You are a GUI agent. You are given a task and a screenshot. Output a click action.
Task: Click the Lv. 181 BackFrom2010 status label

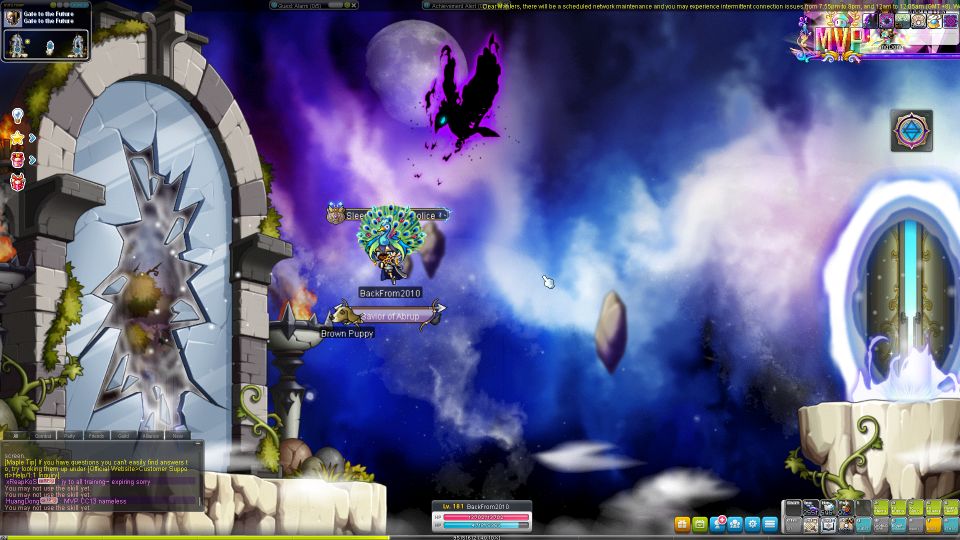(476, 507)
